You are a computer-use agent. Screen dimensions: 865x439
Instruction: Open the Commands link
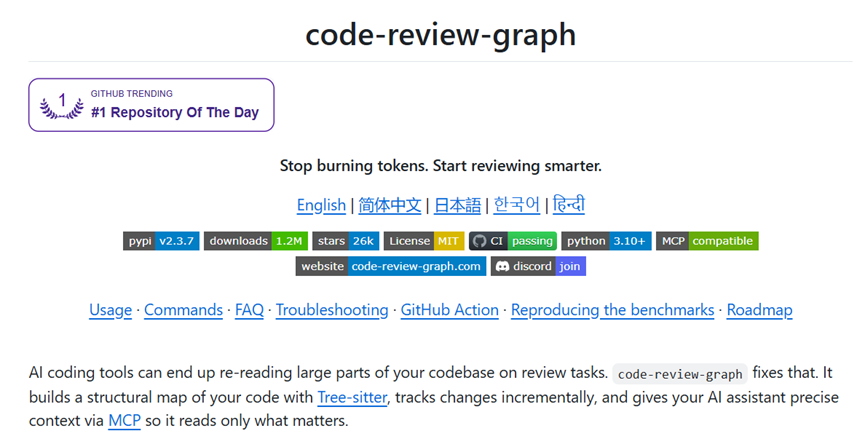coord(183,310)
